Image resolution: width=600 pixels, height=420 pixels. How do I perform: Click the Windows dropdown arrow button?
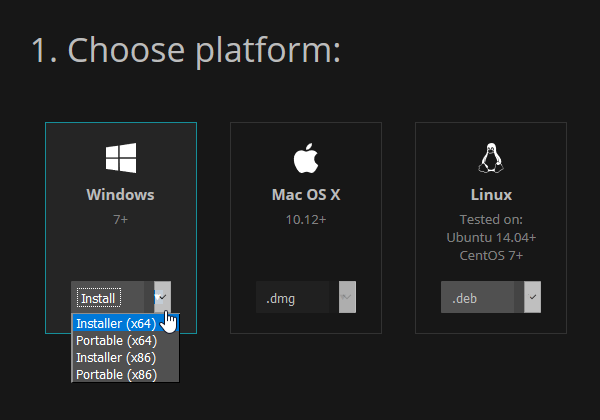(x=163, y=297)
